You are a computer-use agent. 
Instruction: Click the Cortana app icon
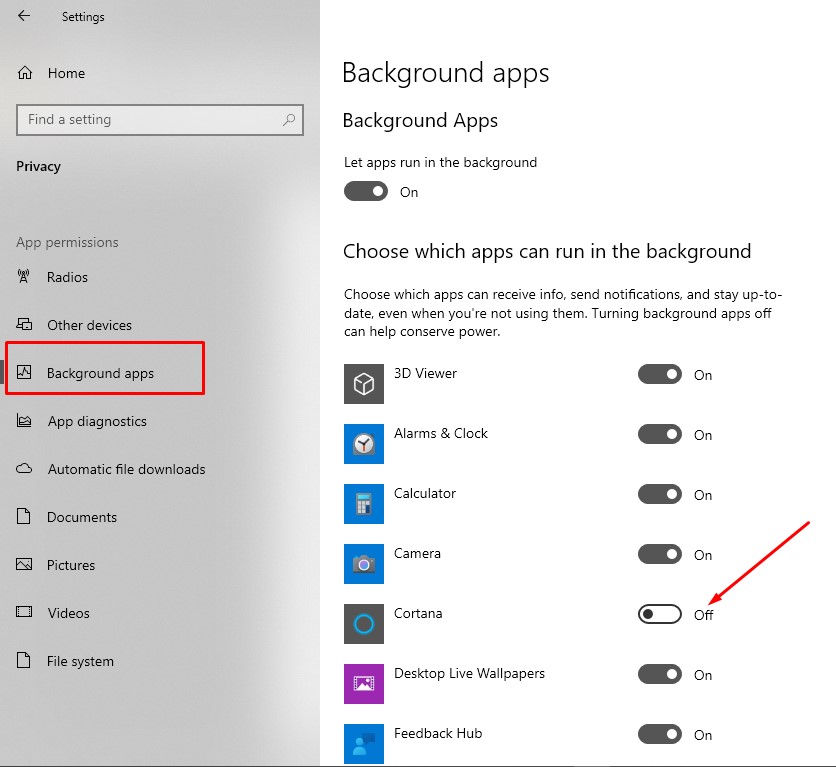364,624
